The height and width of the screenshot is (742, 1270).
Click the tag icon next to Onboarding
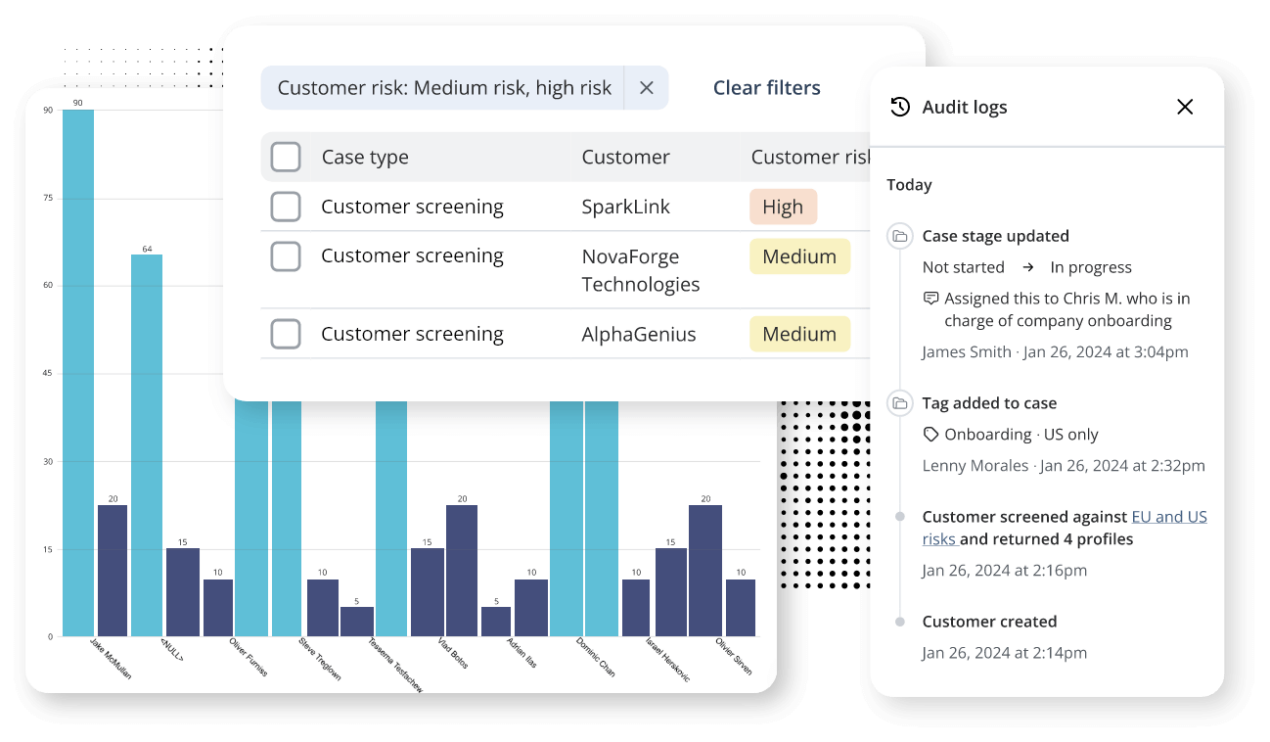click(931, 434)
